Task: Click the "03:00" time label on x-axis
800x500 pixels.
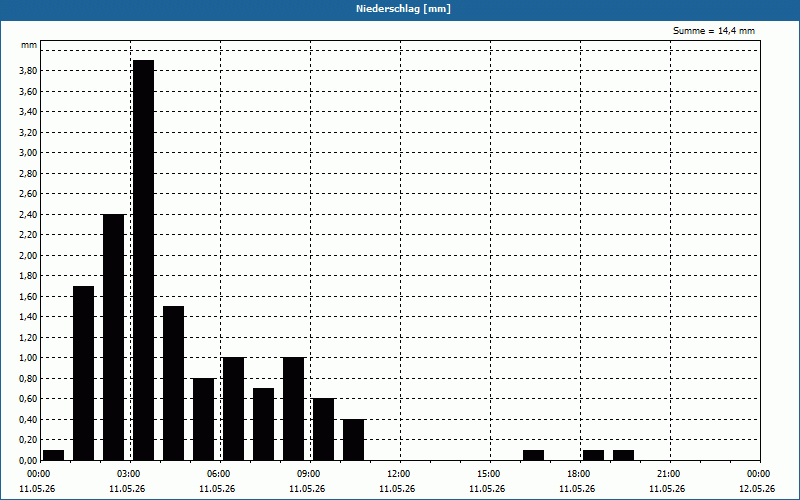Action: click(x=131, y=474)
